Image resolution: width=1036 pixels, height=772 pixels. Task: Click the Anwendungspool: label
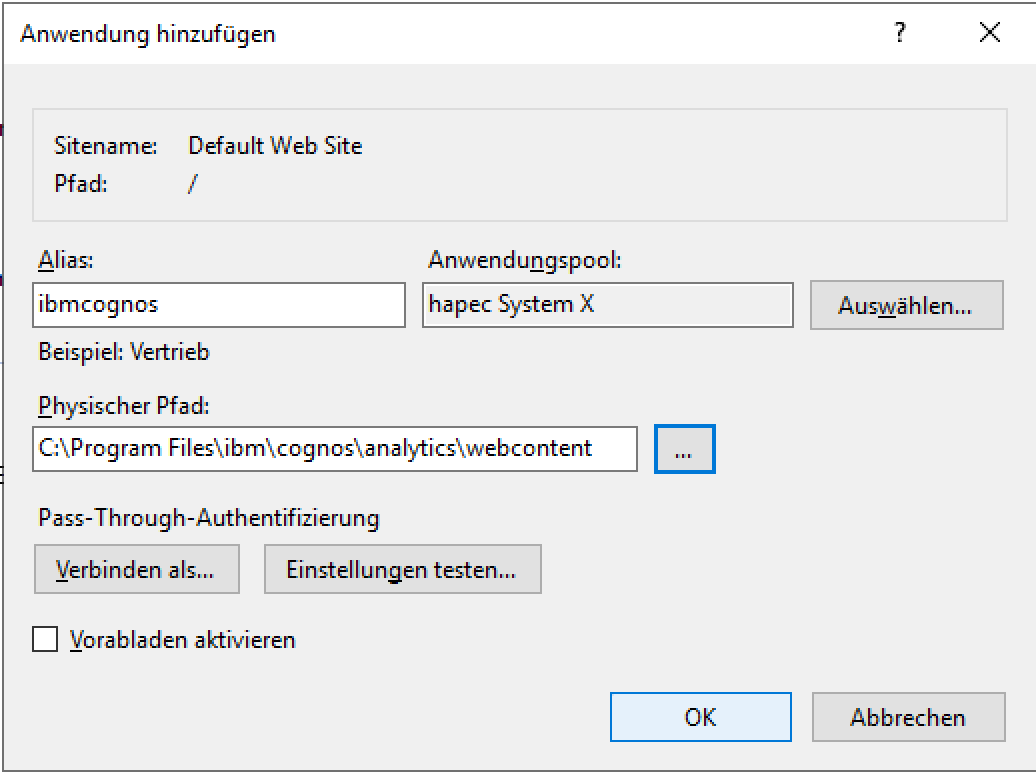[525, 260]
